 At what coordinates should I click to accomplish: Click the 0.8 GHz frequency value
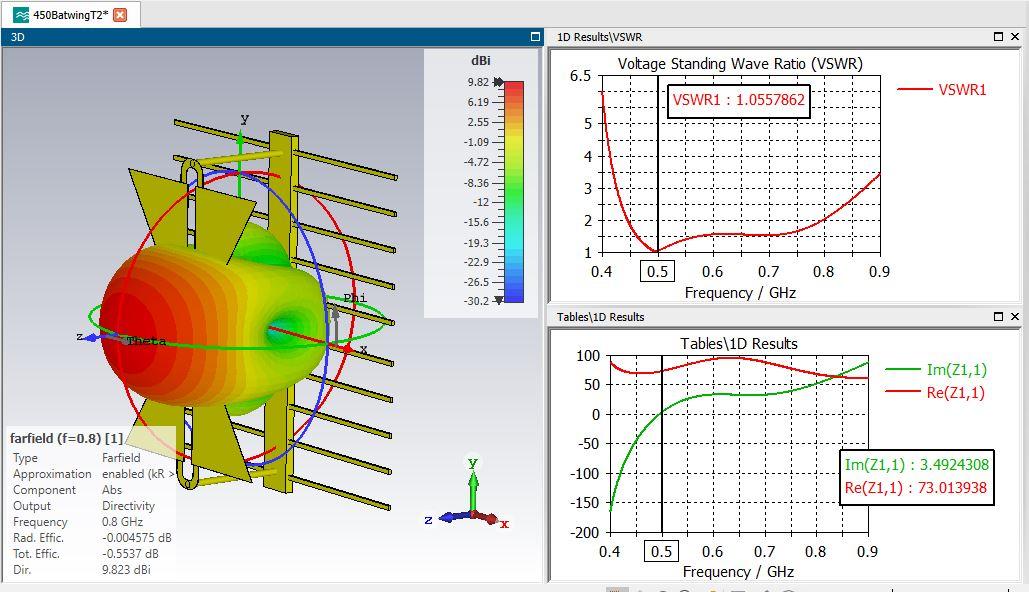(122, 522)
